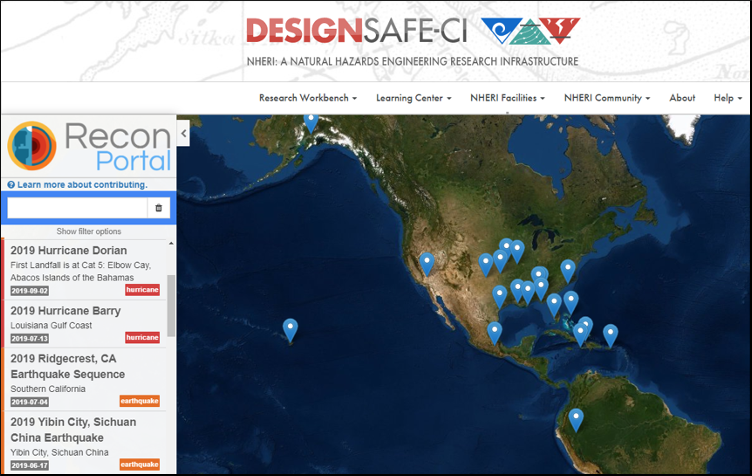This screenshot has height=476, width=752.
Task: Select the 2019 Hurricane Dorian event
Action: [85, 269]
